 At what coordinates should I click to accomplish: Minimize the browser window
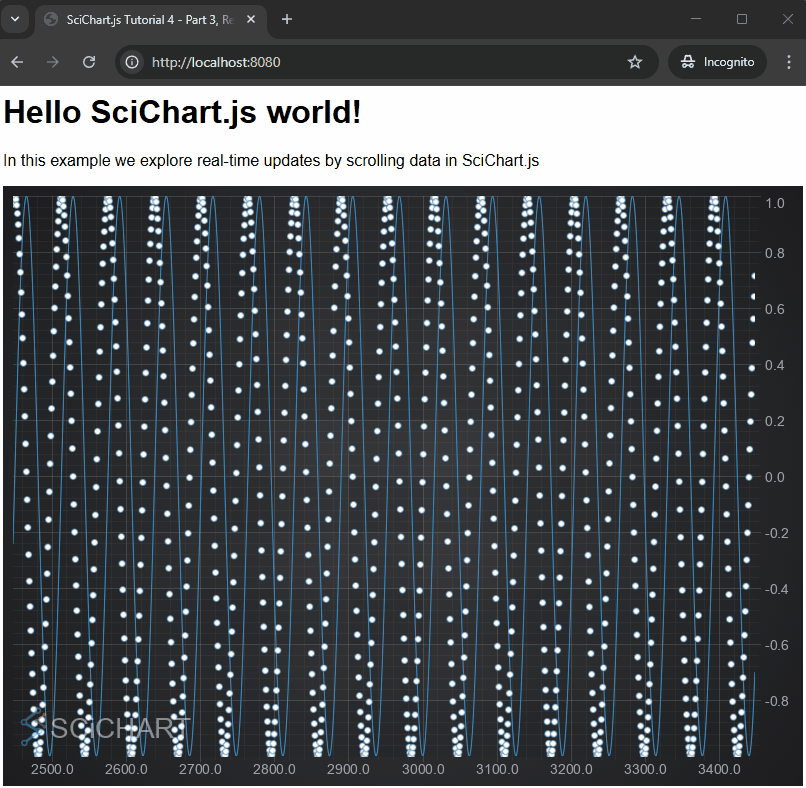pos(696,19)
